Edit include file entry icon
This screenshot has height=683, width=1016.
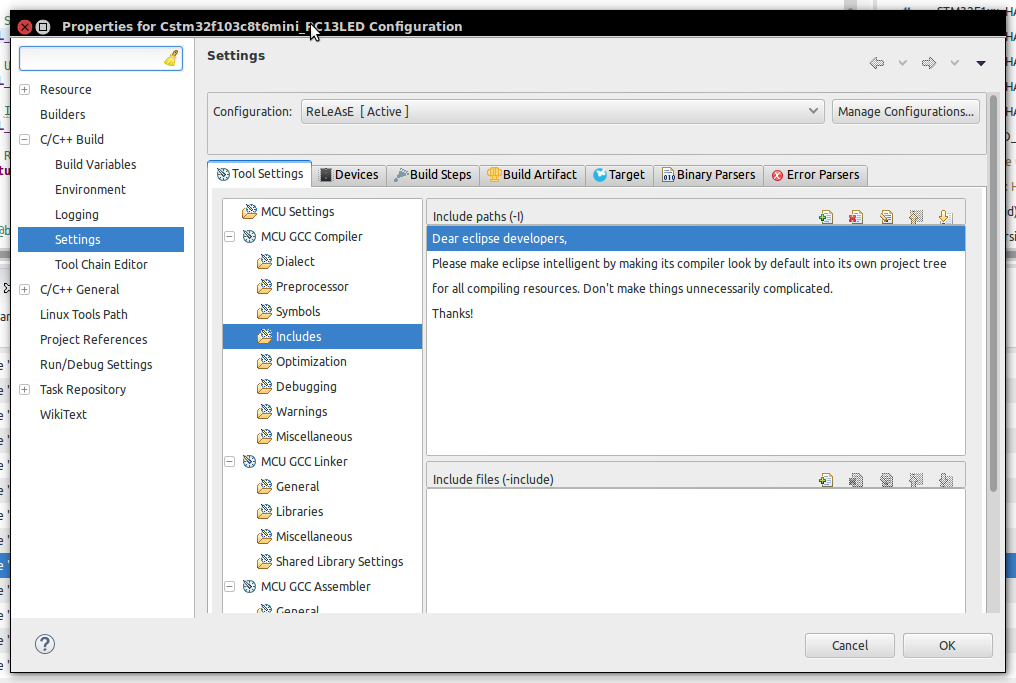(x=886, y=480)
